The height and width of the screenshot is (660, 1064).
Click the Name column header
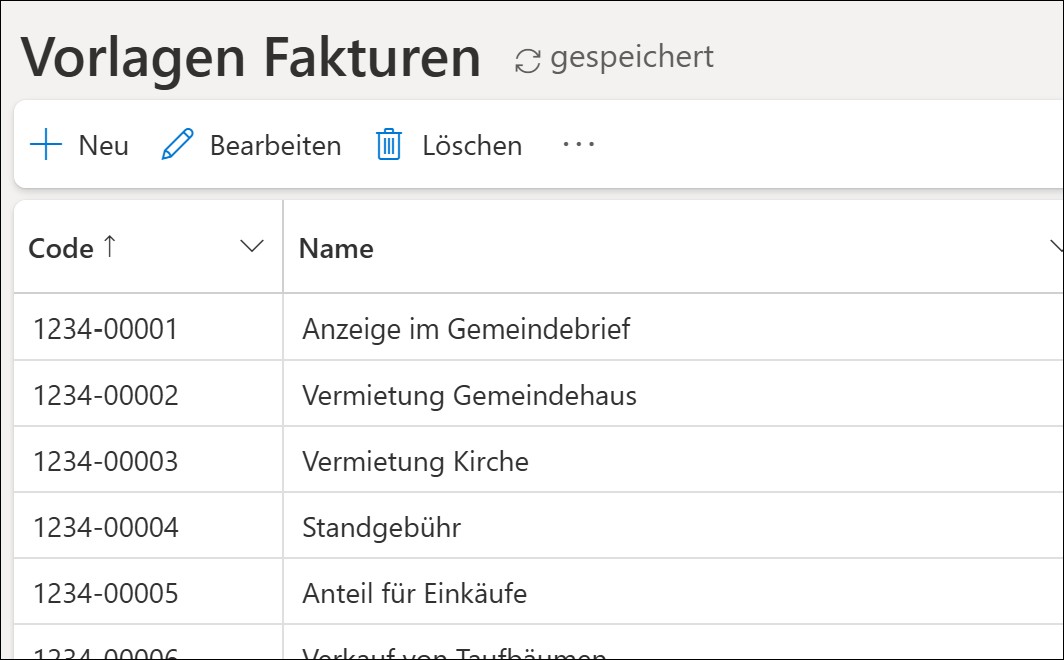(336, 248)
